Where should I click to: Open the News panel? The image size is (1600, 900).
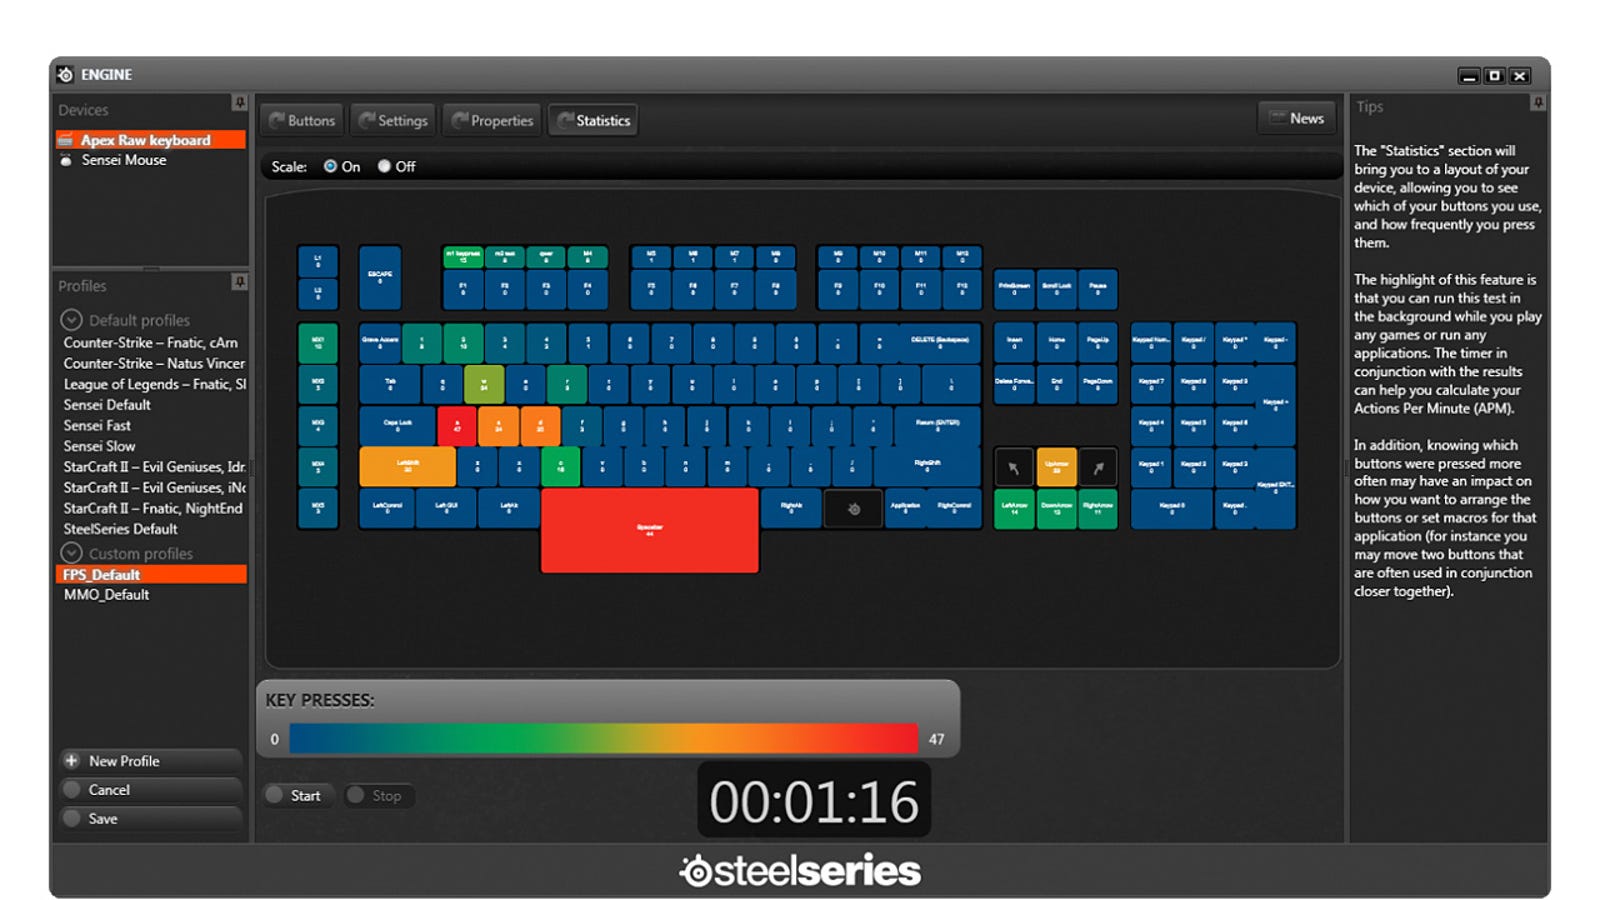1297,118
